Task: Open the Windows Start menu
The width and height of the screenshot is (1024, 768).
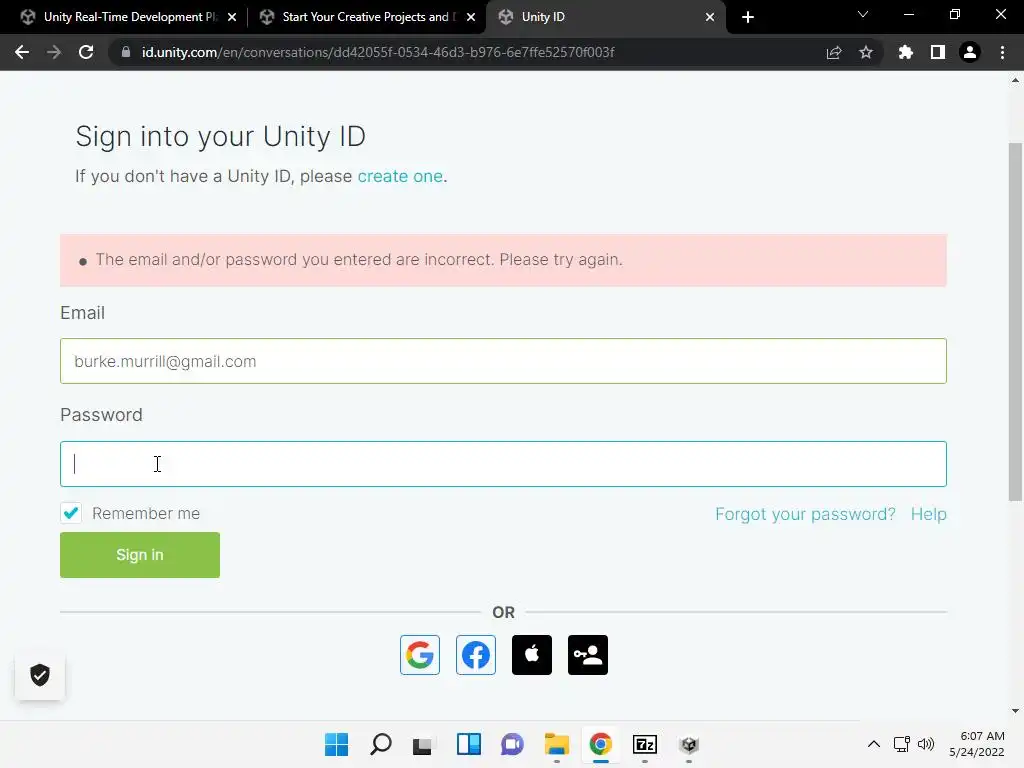Action: coord(336,744)
